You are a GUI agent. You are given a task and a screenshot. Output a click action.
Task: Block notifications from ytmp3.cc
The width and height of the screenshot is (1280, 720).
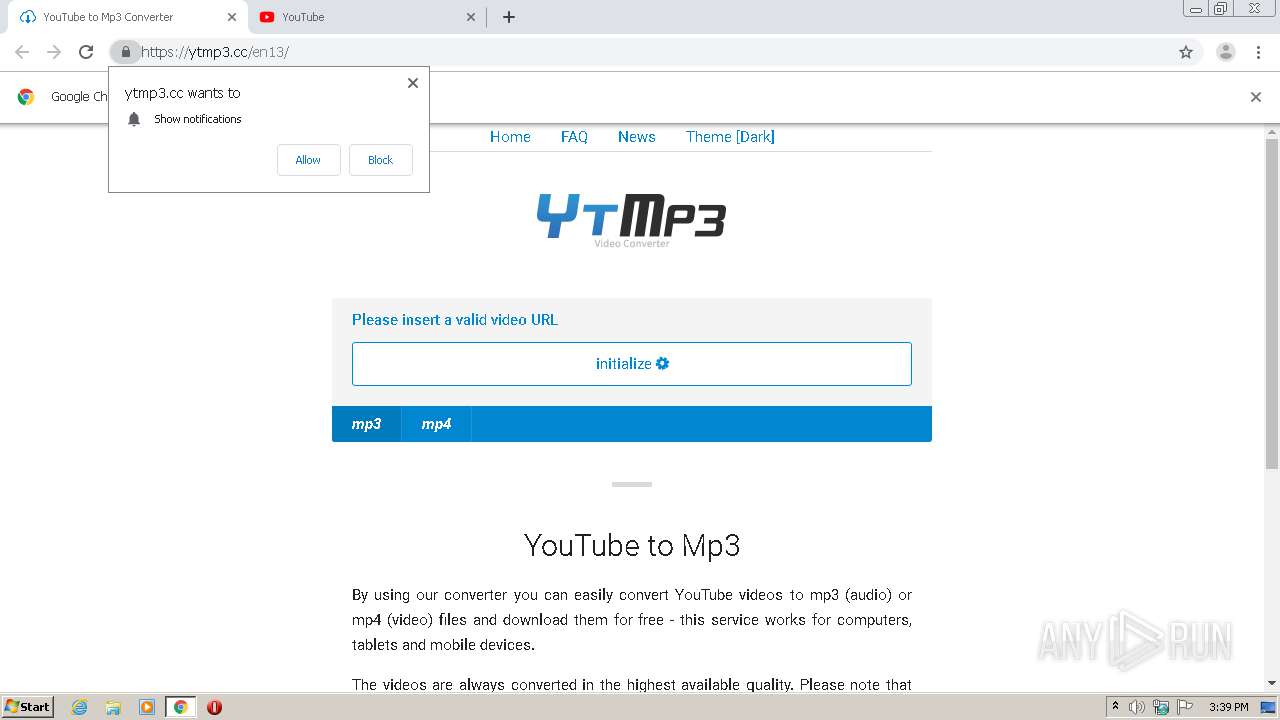click(x=381, y=160)
